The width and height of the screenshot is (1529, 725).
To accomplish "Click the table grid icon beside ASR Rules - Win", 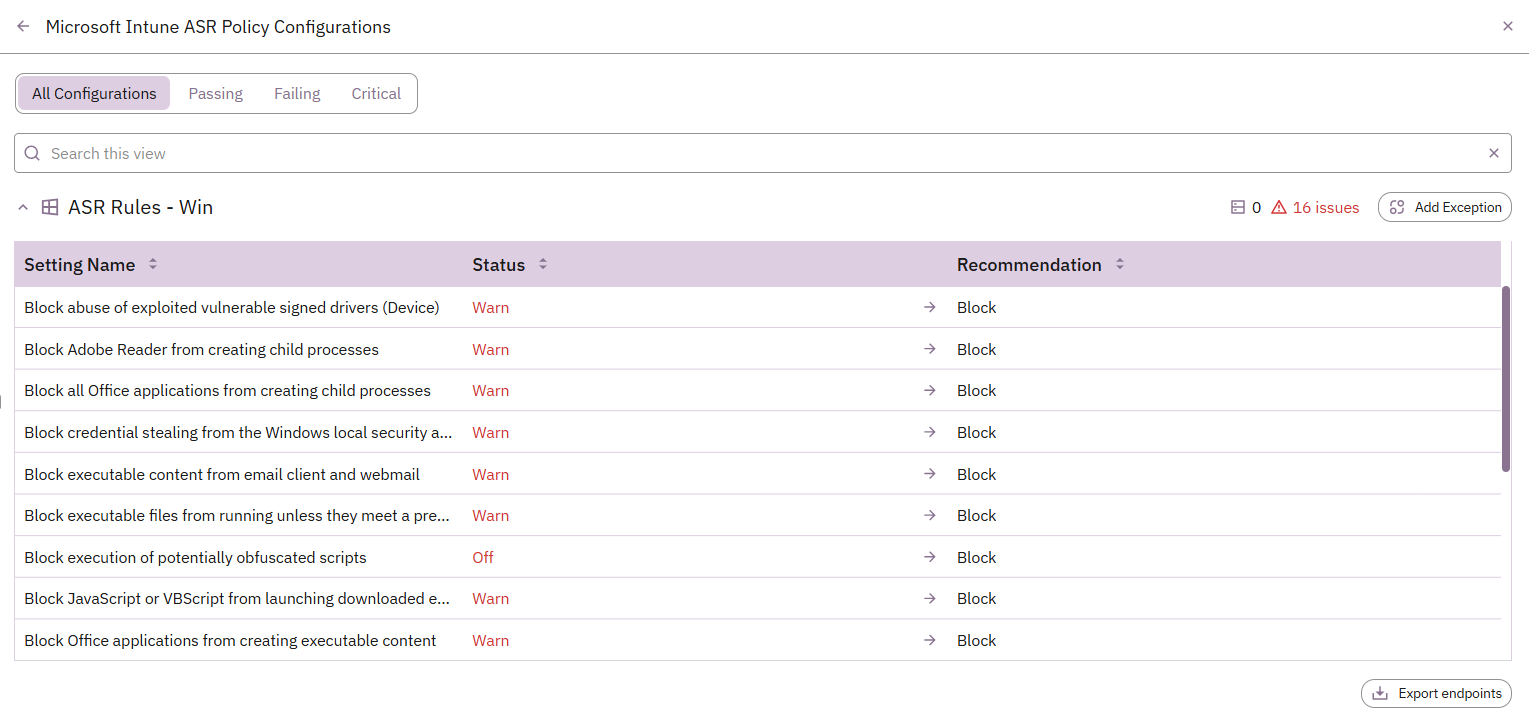I will pos(50,207).
